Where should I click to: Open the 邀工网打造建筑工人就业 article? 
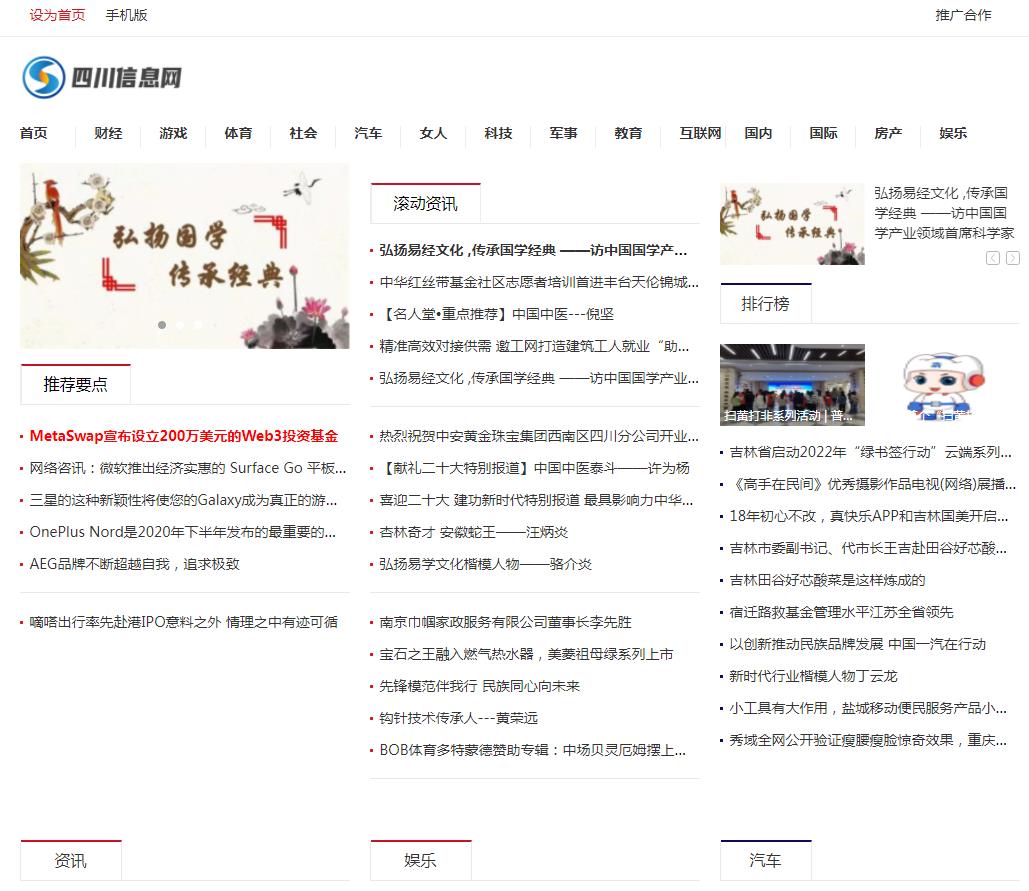[x=534, y=346]
